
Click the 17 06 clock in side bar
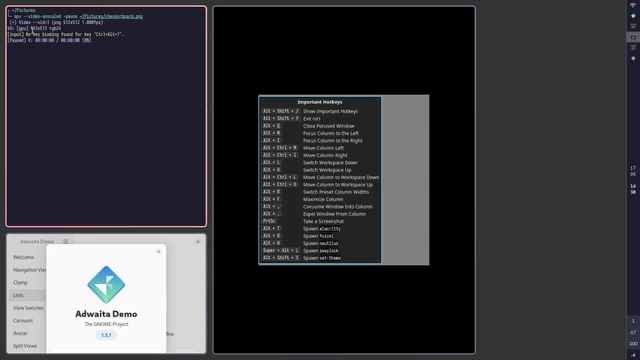click(x=633, y=171)
